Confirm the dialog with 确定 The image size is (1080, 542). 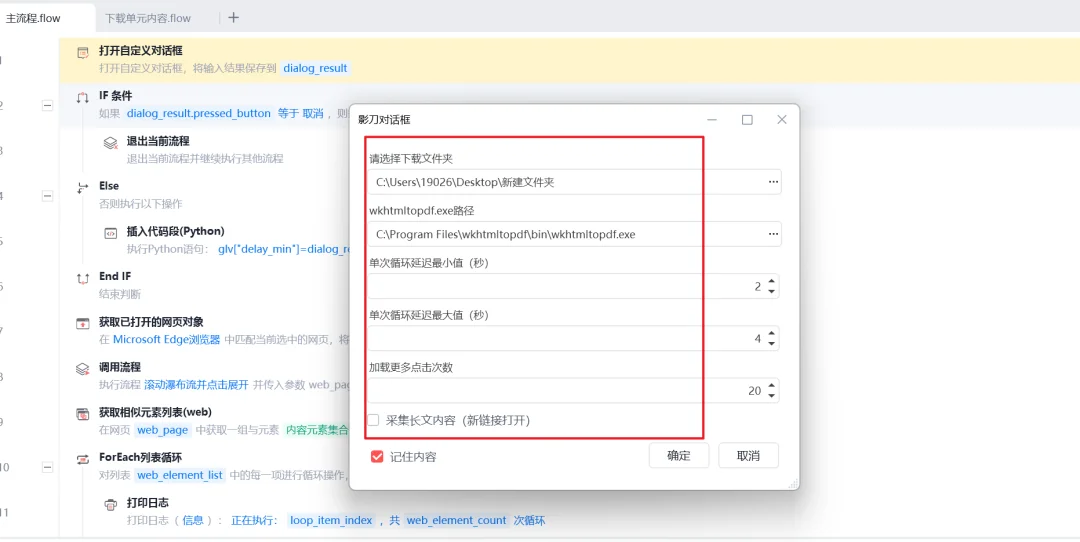678,455
